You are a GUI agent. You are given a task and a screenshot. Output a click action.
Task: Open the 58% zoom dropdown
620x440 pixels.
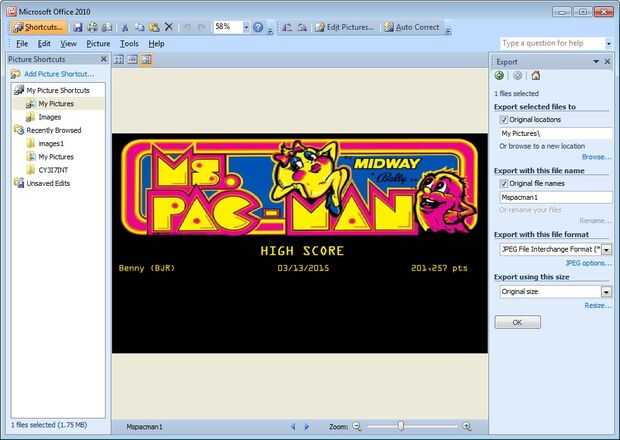(246, 27)
